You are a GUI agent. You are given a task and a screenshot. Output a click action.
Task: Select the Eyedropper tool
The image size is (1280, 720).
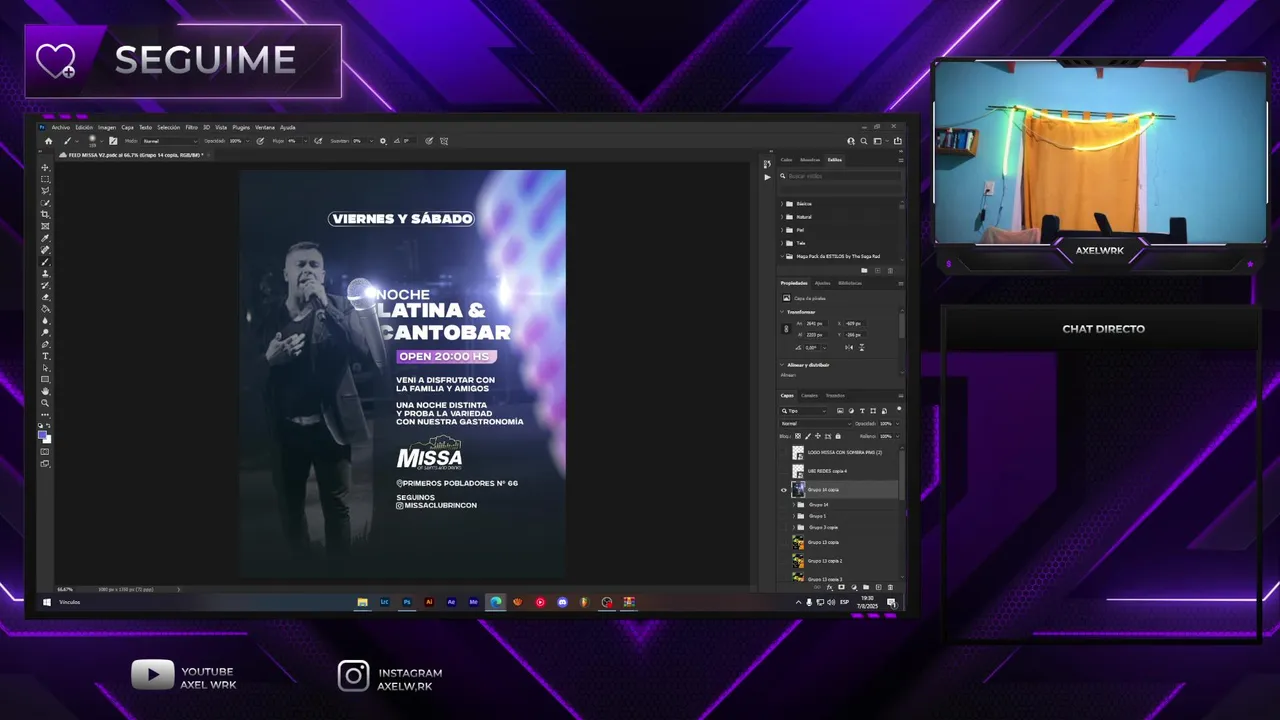pyautogui.click(x=46, y=237)
